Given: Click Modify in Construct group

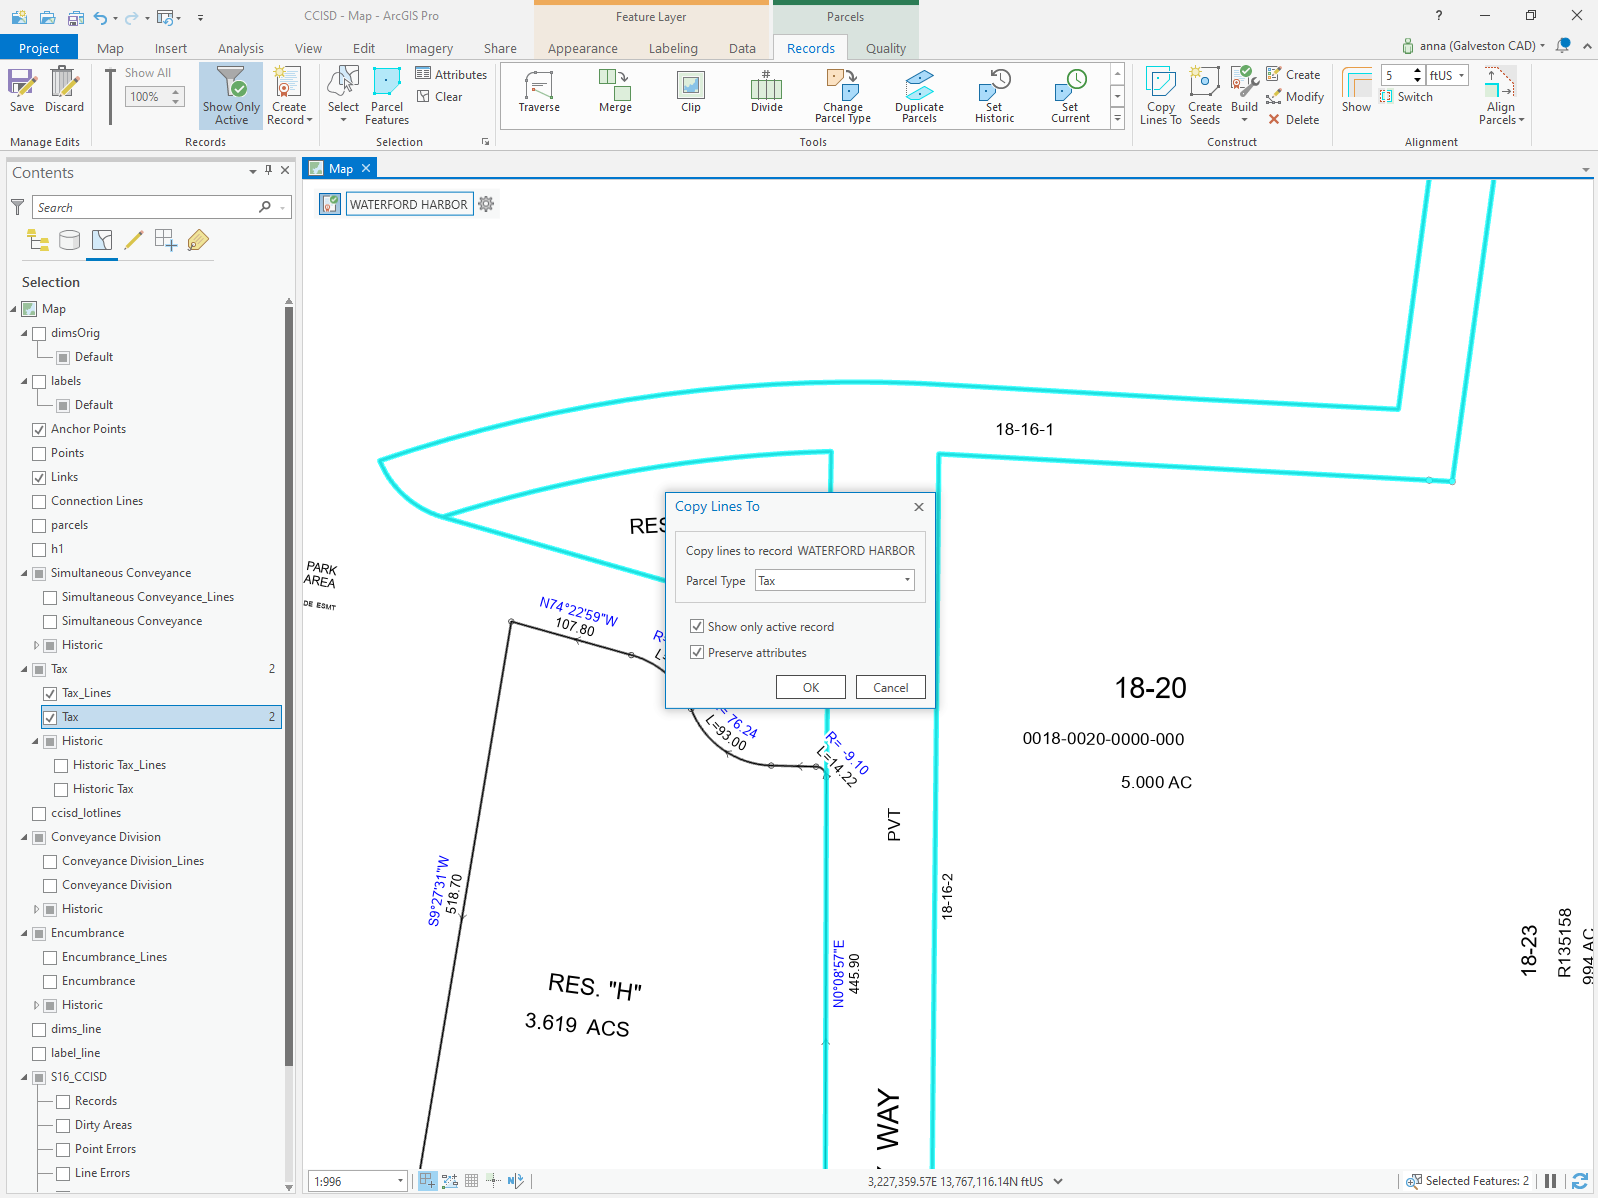Looking at the screenshot, I should tap(1295, 97).
